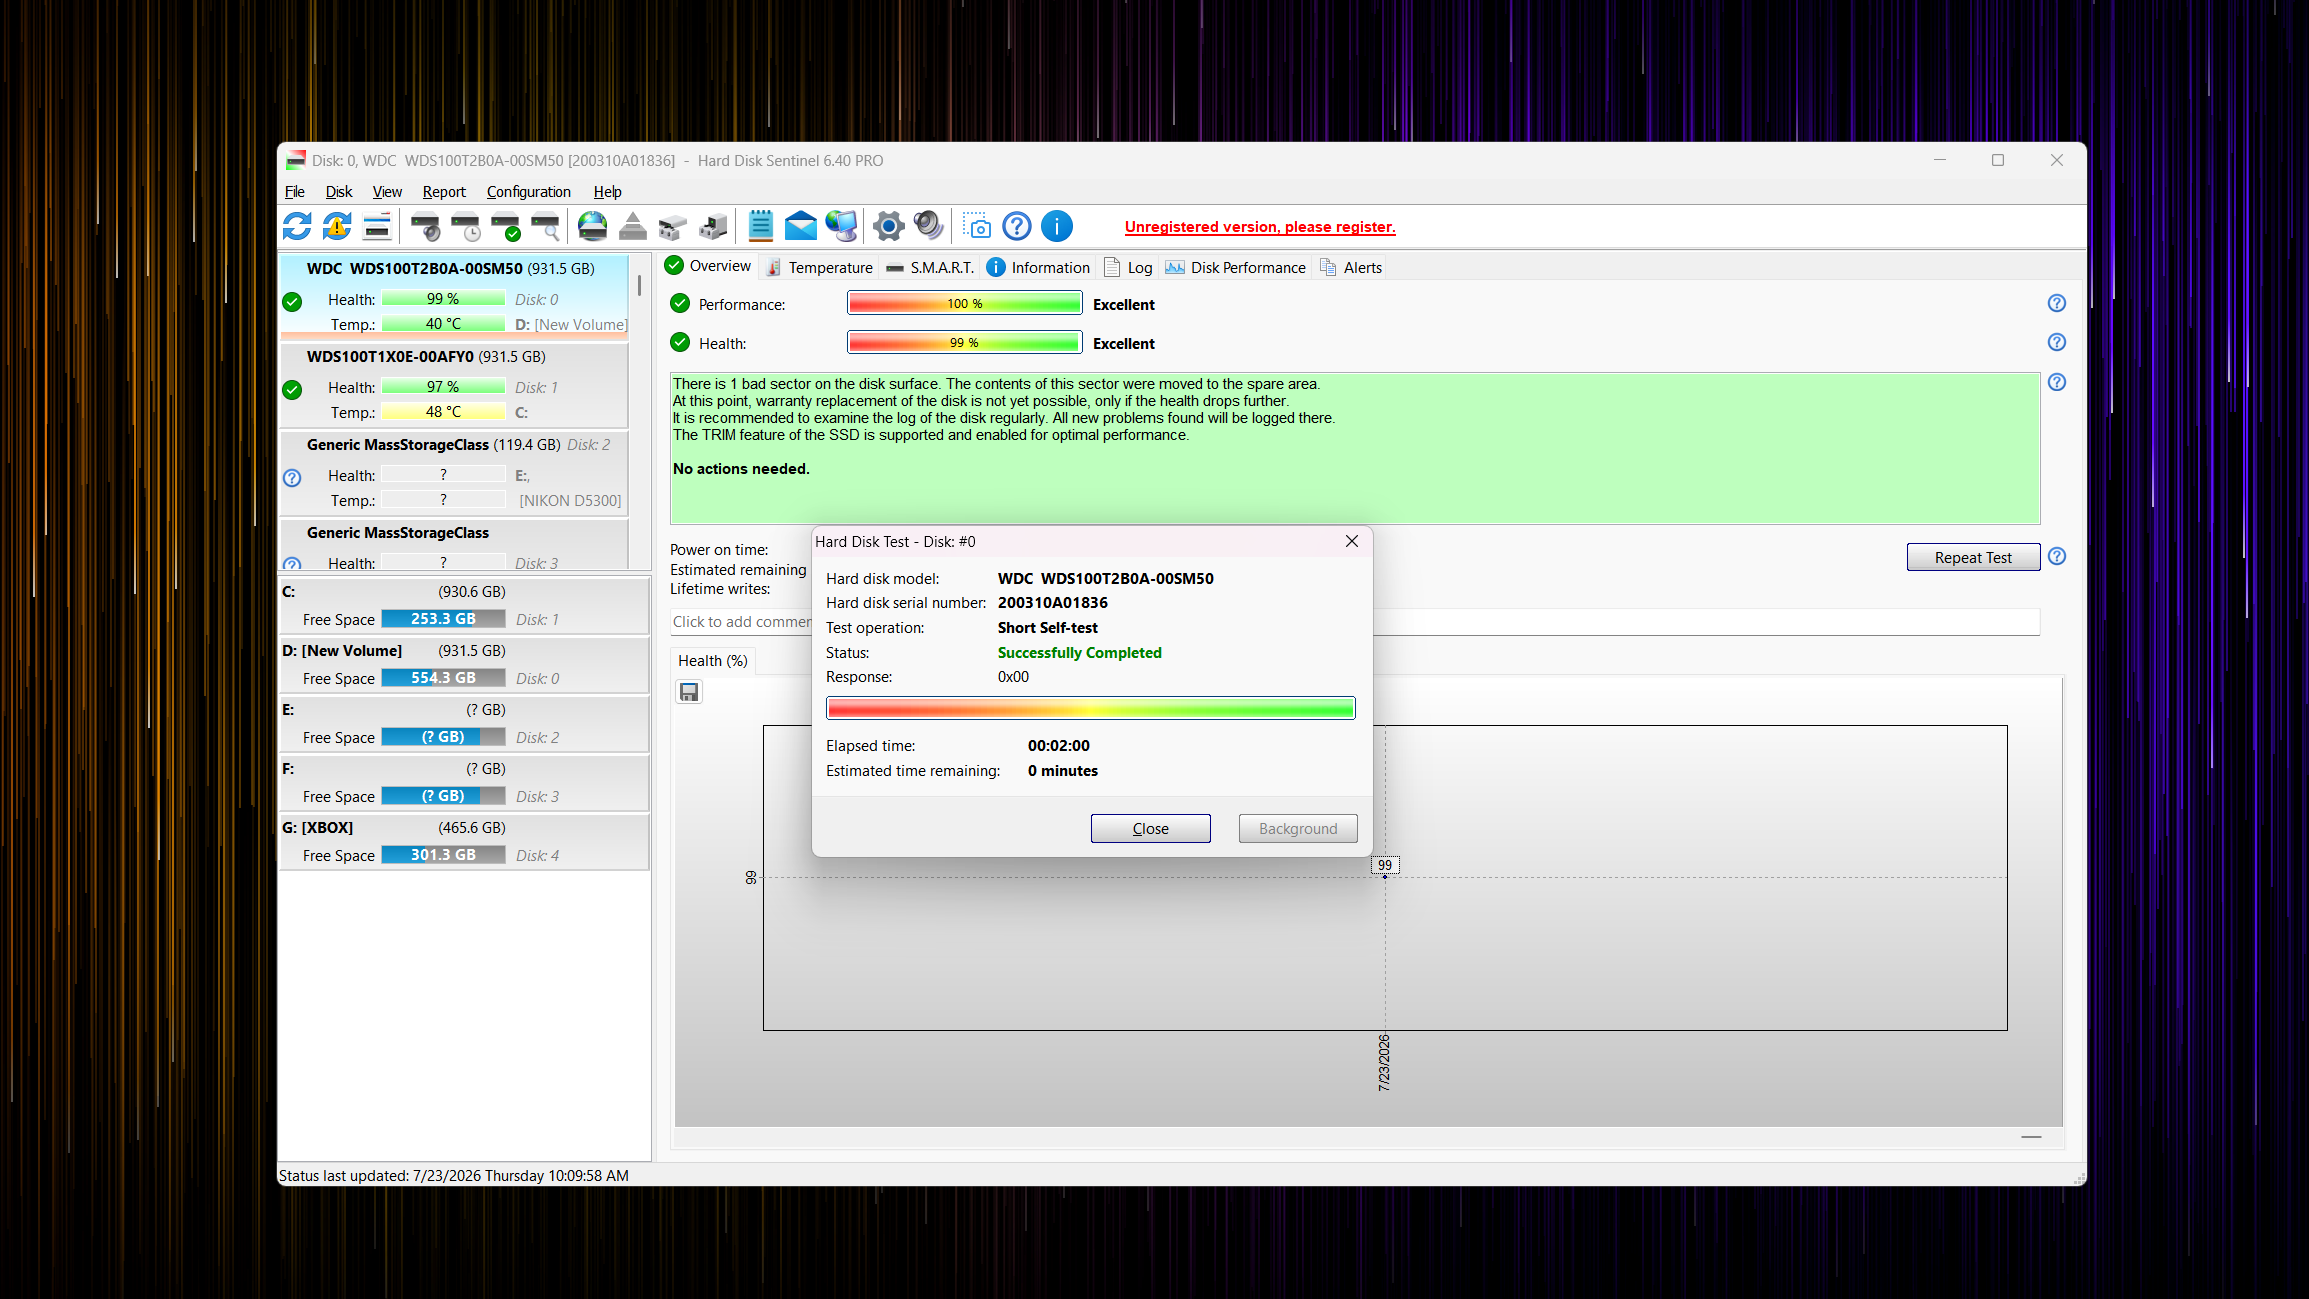The width and height of the screenshot is (2309, 1299).
Task: Select the WDS100T1X0E-00AFY0 disk entry
Action: (x=454, y=386)
